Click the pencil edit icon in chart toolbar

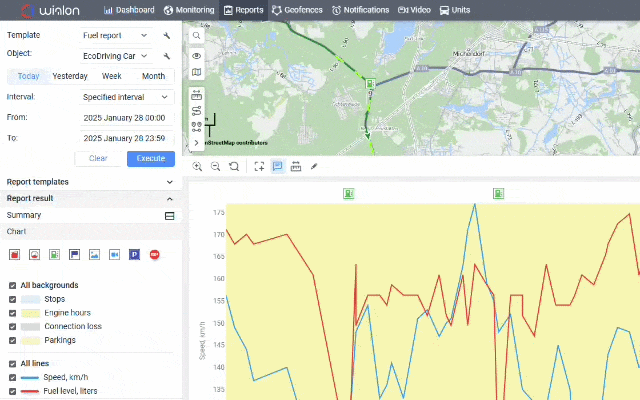pos(314,166)
